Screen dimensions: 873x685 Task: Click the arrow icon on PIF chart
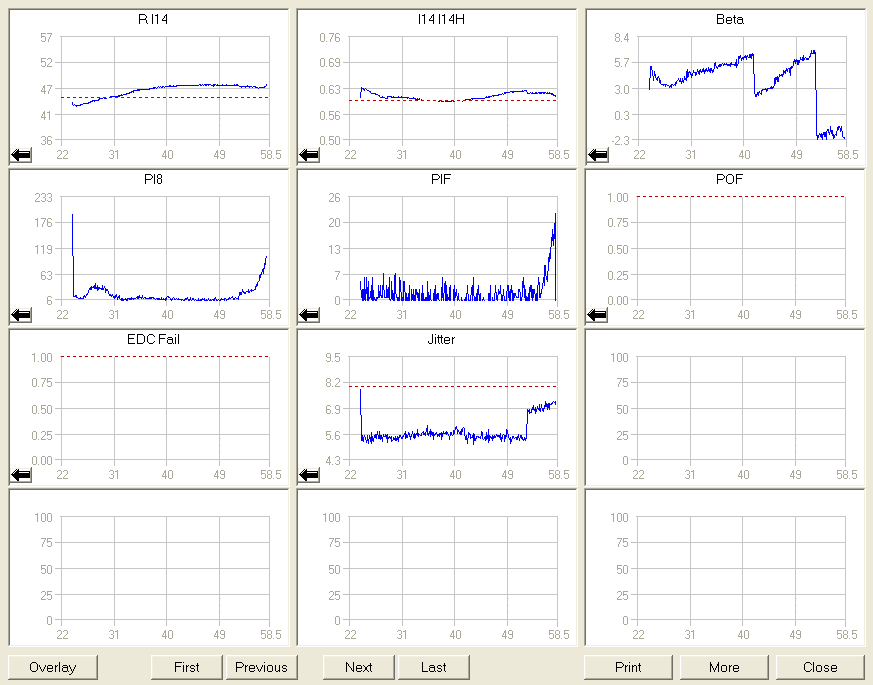(x=309, y=315)
